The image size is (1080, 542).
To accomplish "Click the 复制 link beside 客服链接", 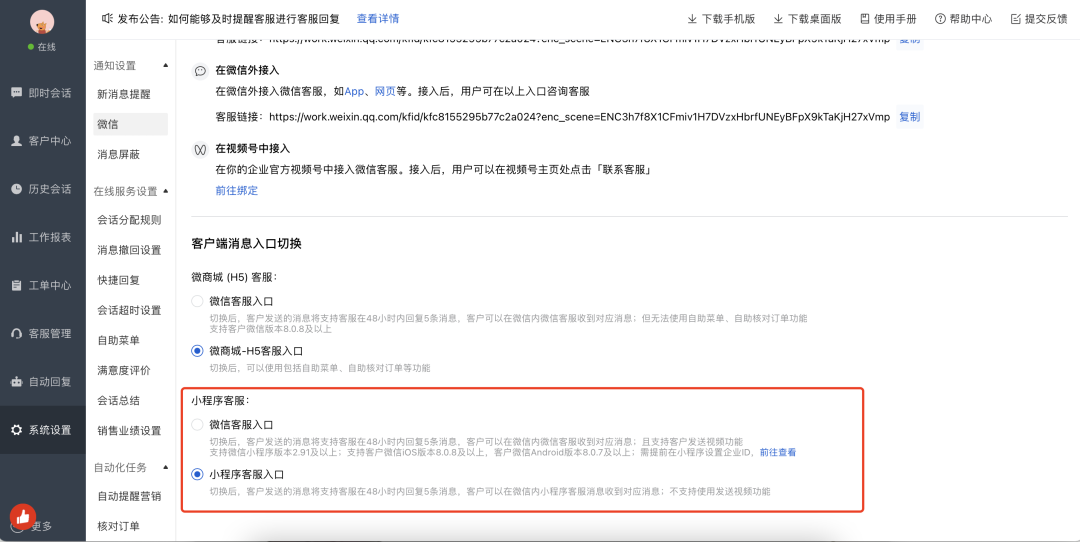I will [909, 117].
